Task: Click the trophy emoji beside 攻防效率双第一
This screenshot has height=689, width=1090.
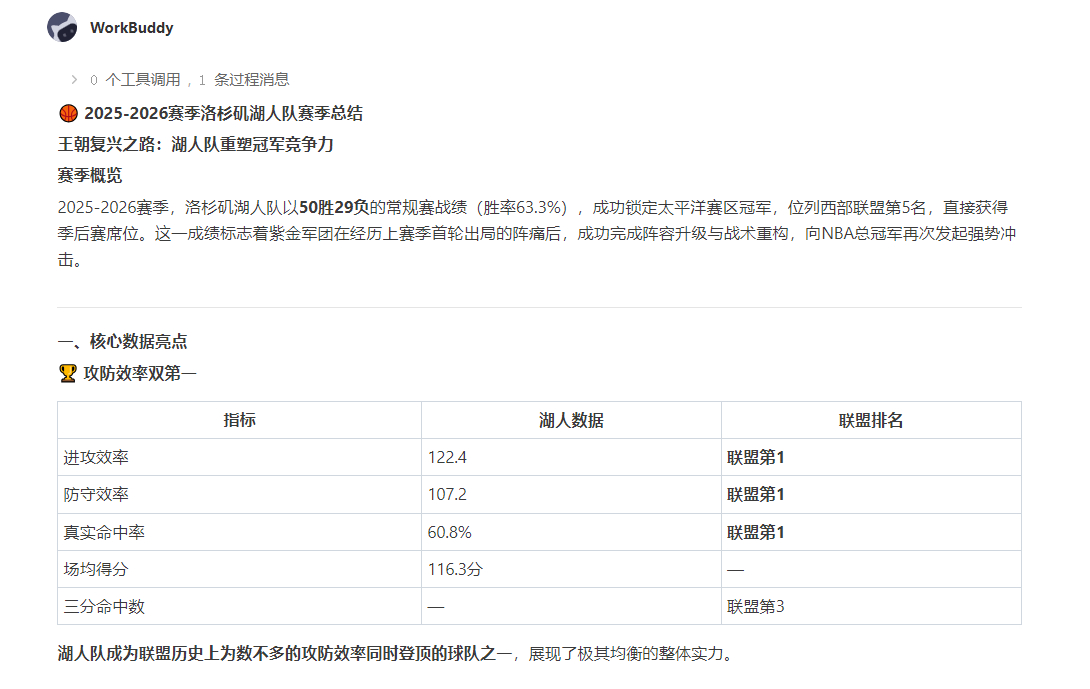Action: click(67, 373)
